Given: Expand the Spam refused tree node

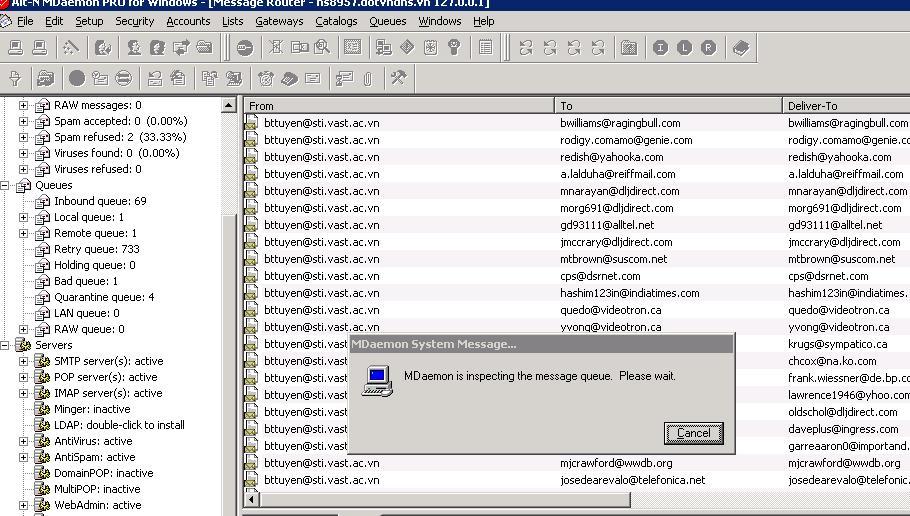Looking at the screenshot, I should coord(23,137).
